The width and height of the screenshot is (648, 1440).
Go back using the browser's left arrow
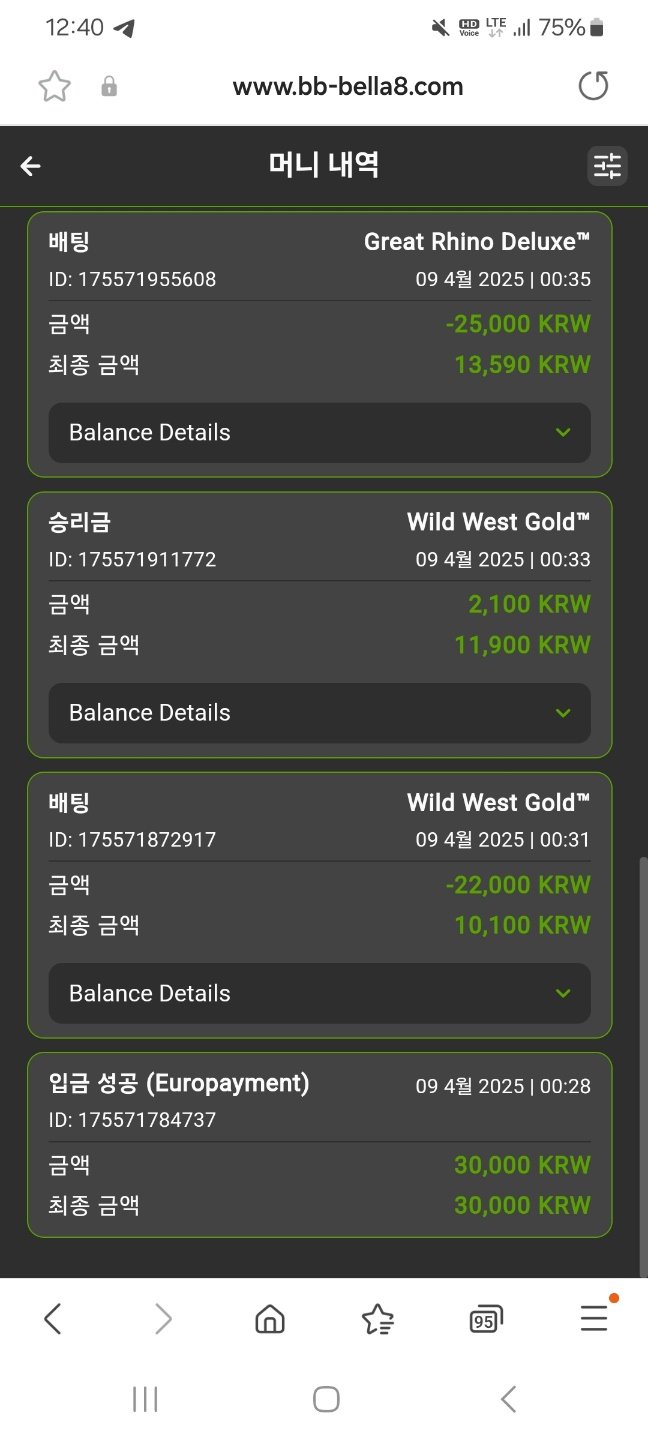pyautogui.click(x=53, y=1320)
